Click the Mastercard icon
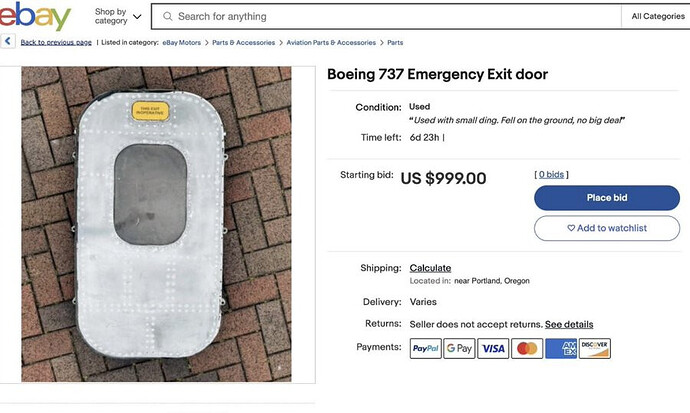690x413 pixels. (x=527, y=348)
